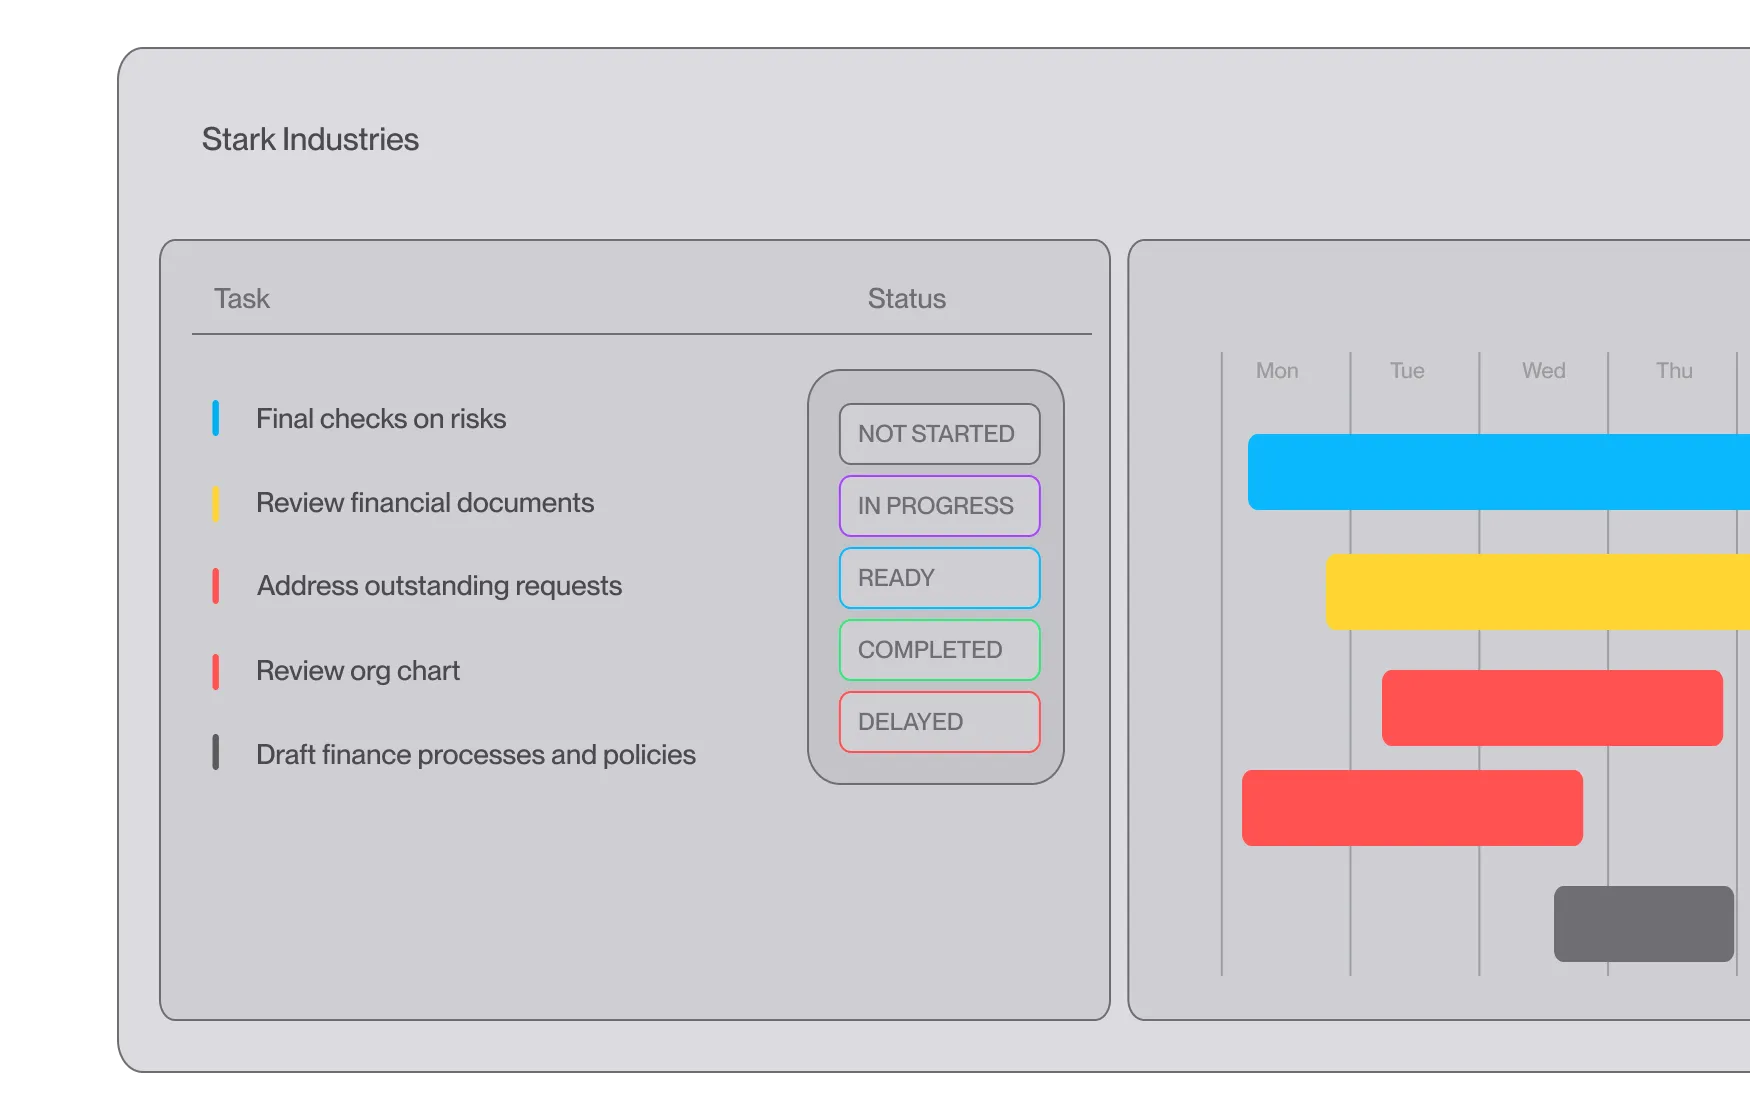Open the Final checks on risks task
1750x1120 pixels.
click(x=381, y=419)
